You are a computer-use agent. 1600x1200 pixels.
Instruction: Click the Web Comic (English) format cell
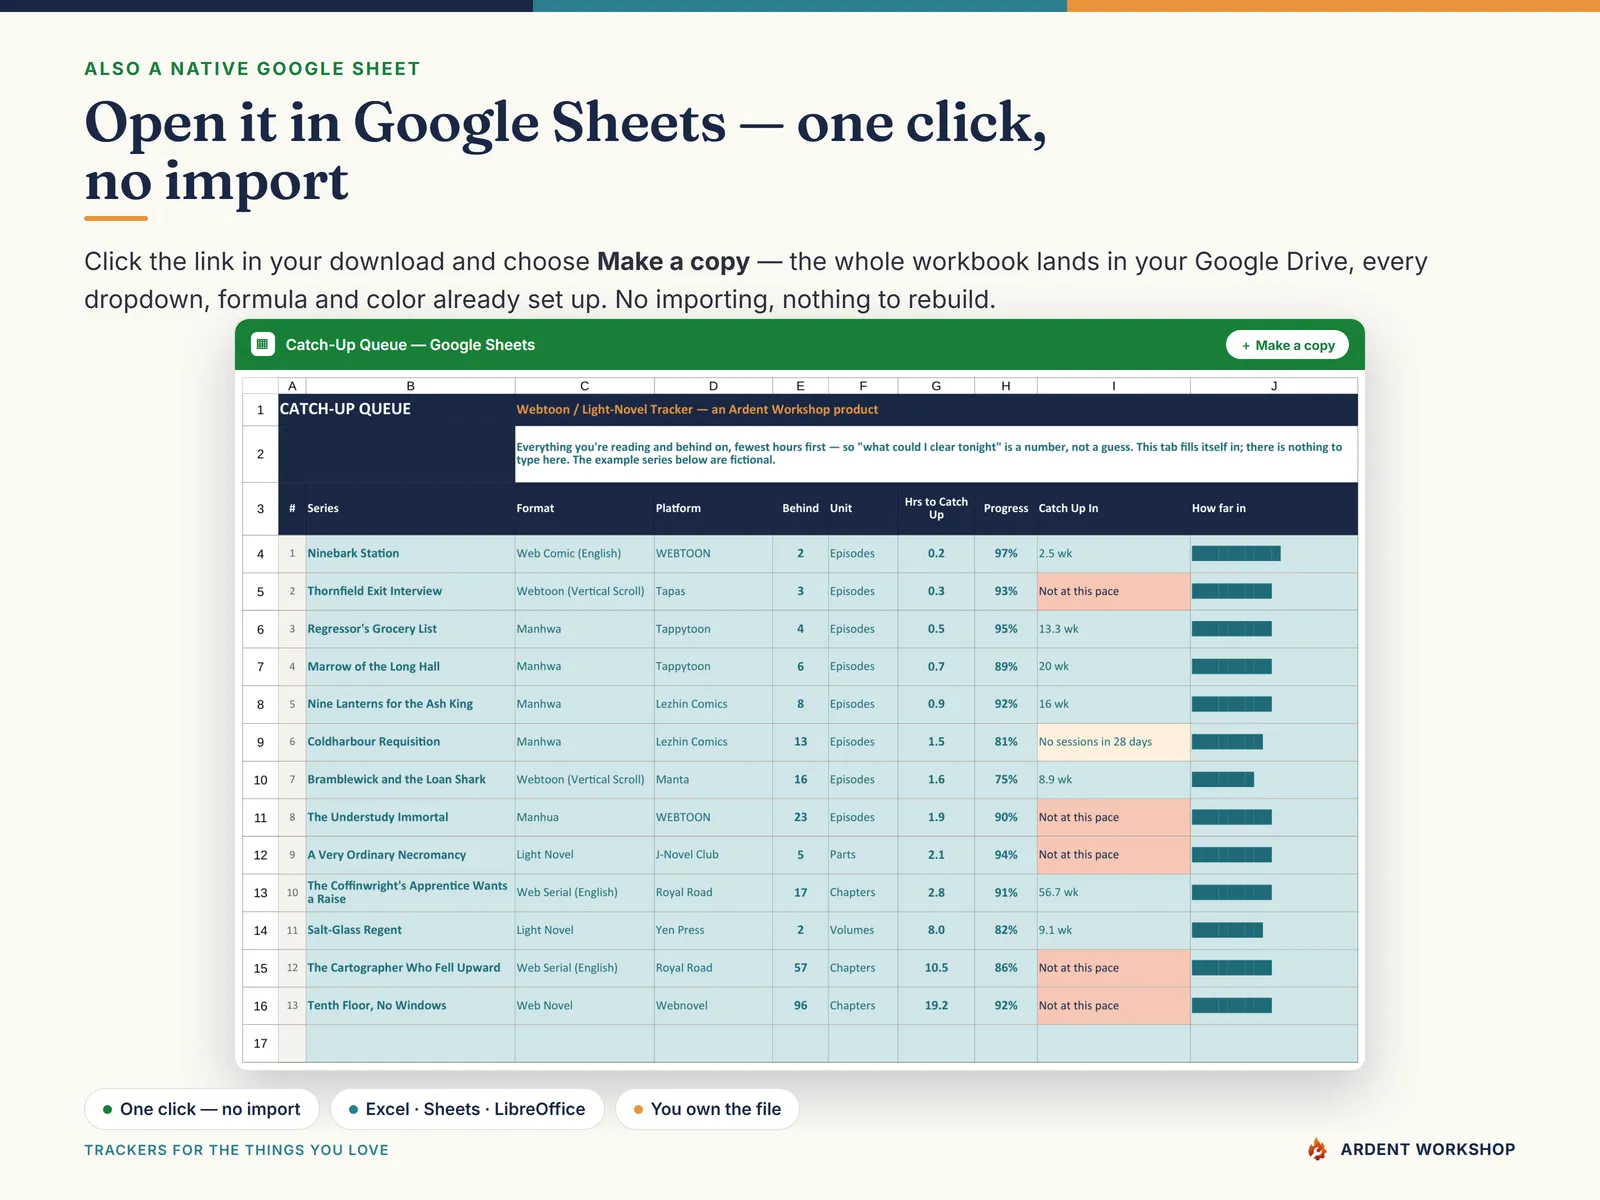click(584, 553)
